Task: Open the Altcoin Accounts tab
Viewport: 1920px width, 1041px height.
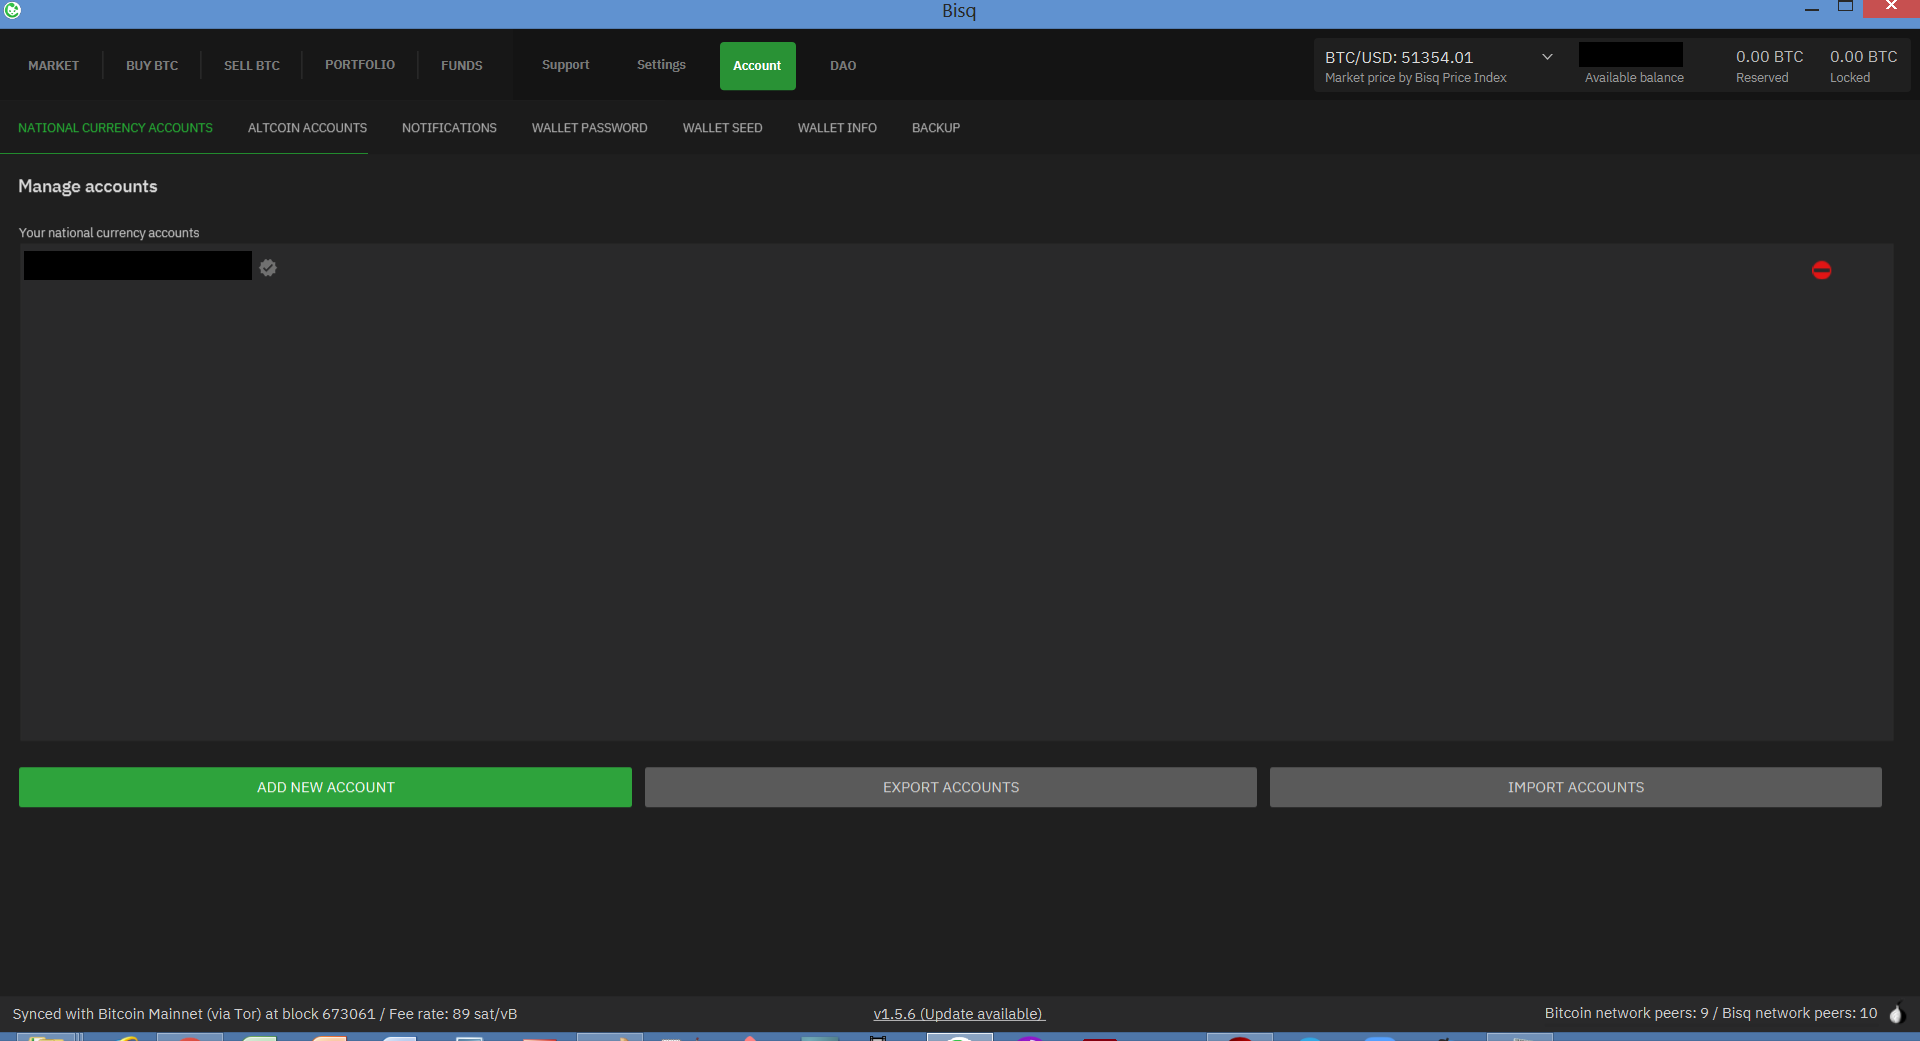Action: click(307, 128)
